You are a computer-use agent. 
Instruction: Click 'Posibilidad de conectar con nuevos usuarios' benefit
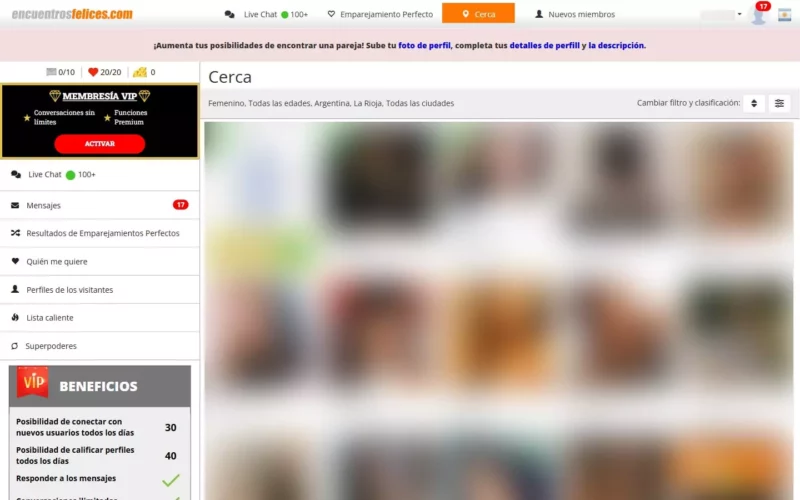(75, 427)
